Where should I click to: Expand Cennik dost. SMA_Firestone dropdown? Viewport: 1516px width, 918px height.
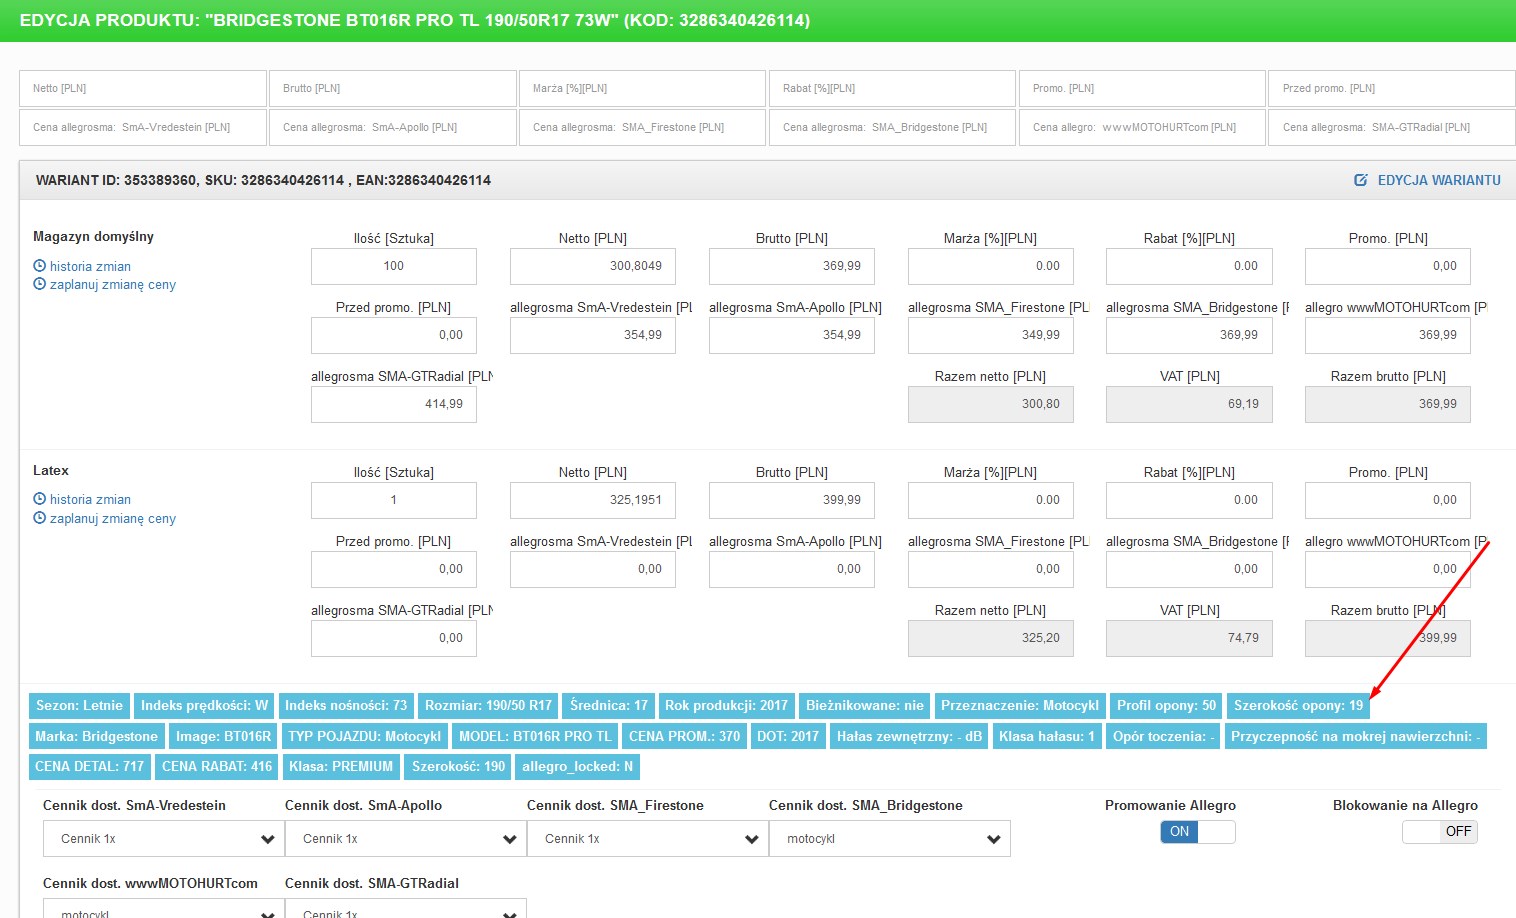[648, 839]
